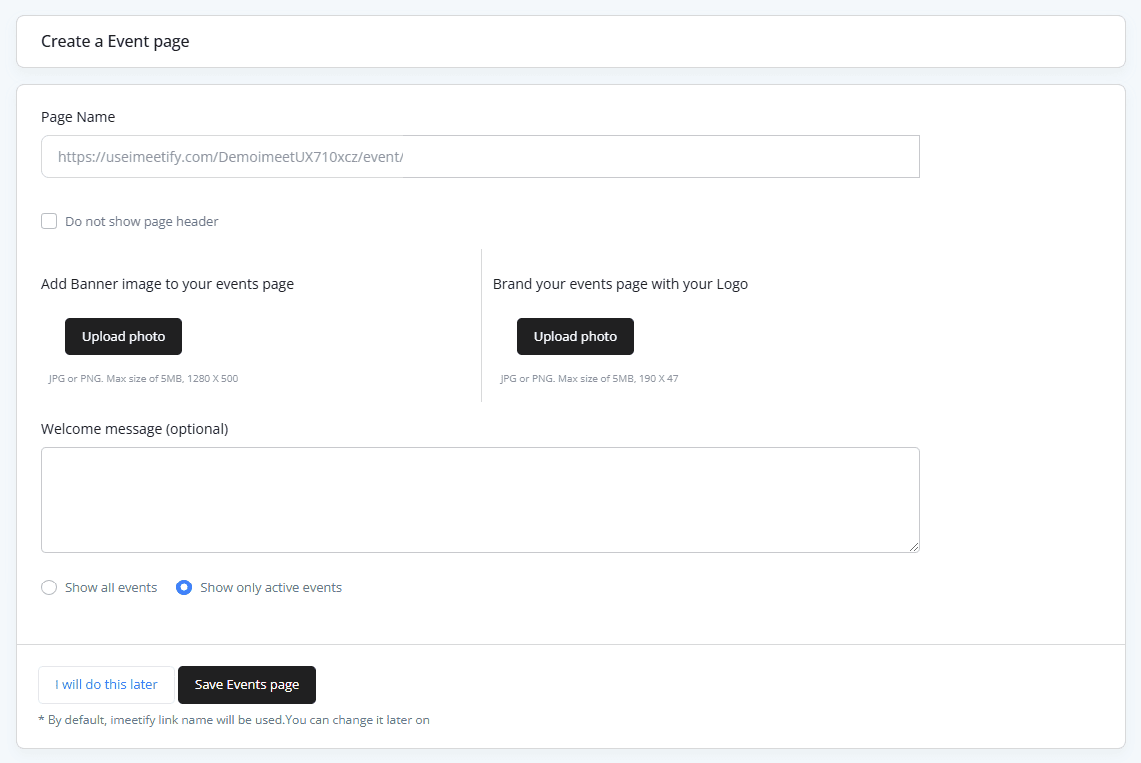The height and width of the screenshot is (763, 1141).
Task: Select the 'Show only active events' radio button
Action: pyautogui.click(x=184, y=588)
